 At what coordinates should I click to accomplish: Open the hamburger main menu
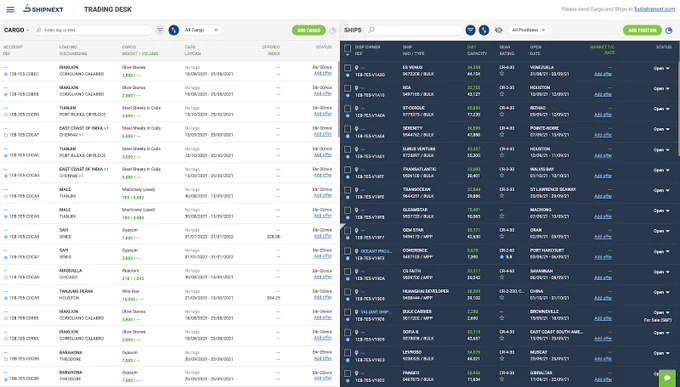[x=10, y=10]
